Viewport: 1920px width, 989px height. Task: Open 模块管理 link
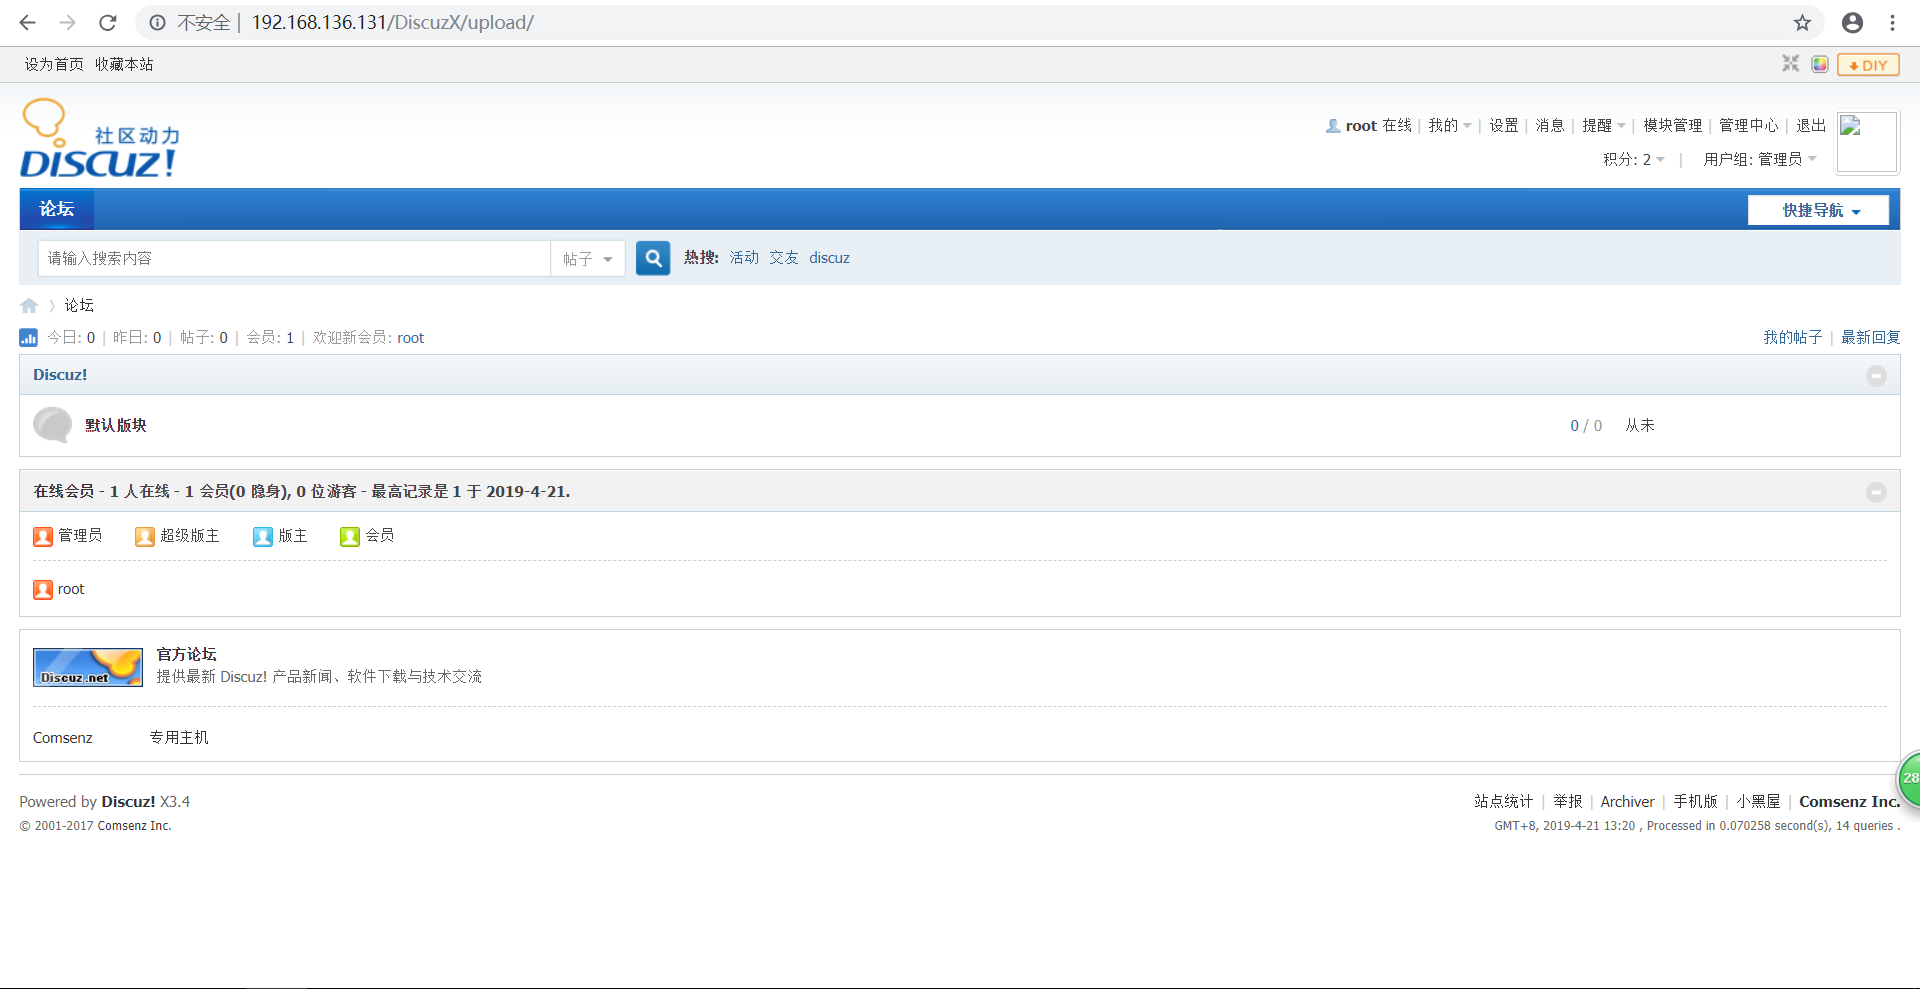click(1672, 125)
